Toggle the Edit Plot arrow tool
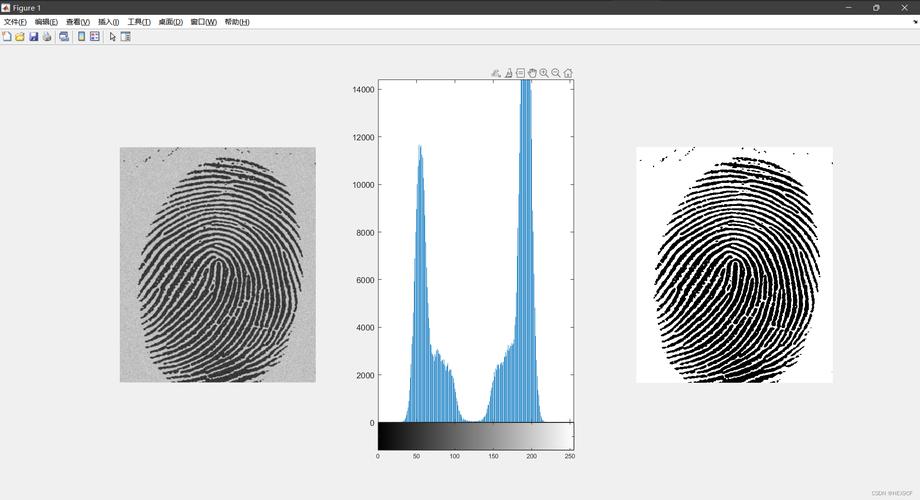The image size is (920, 500). pos(112,37)
